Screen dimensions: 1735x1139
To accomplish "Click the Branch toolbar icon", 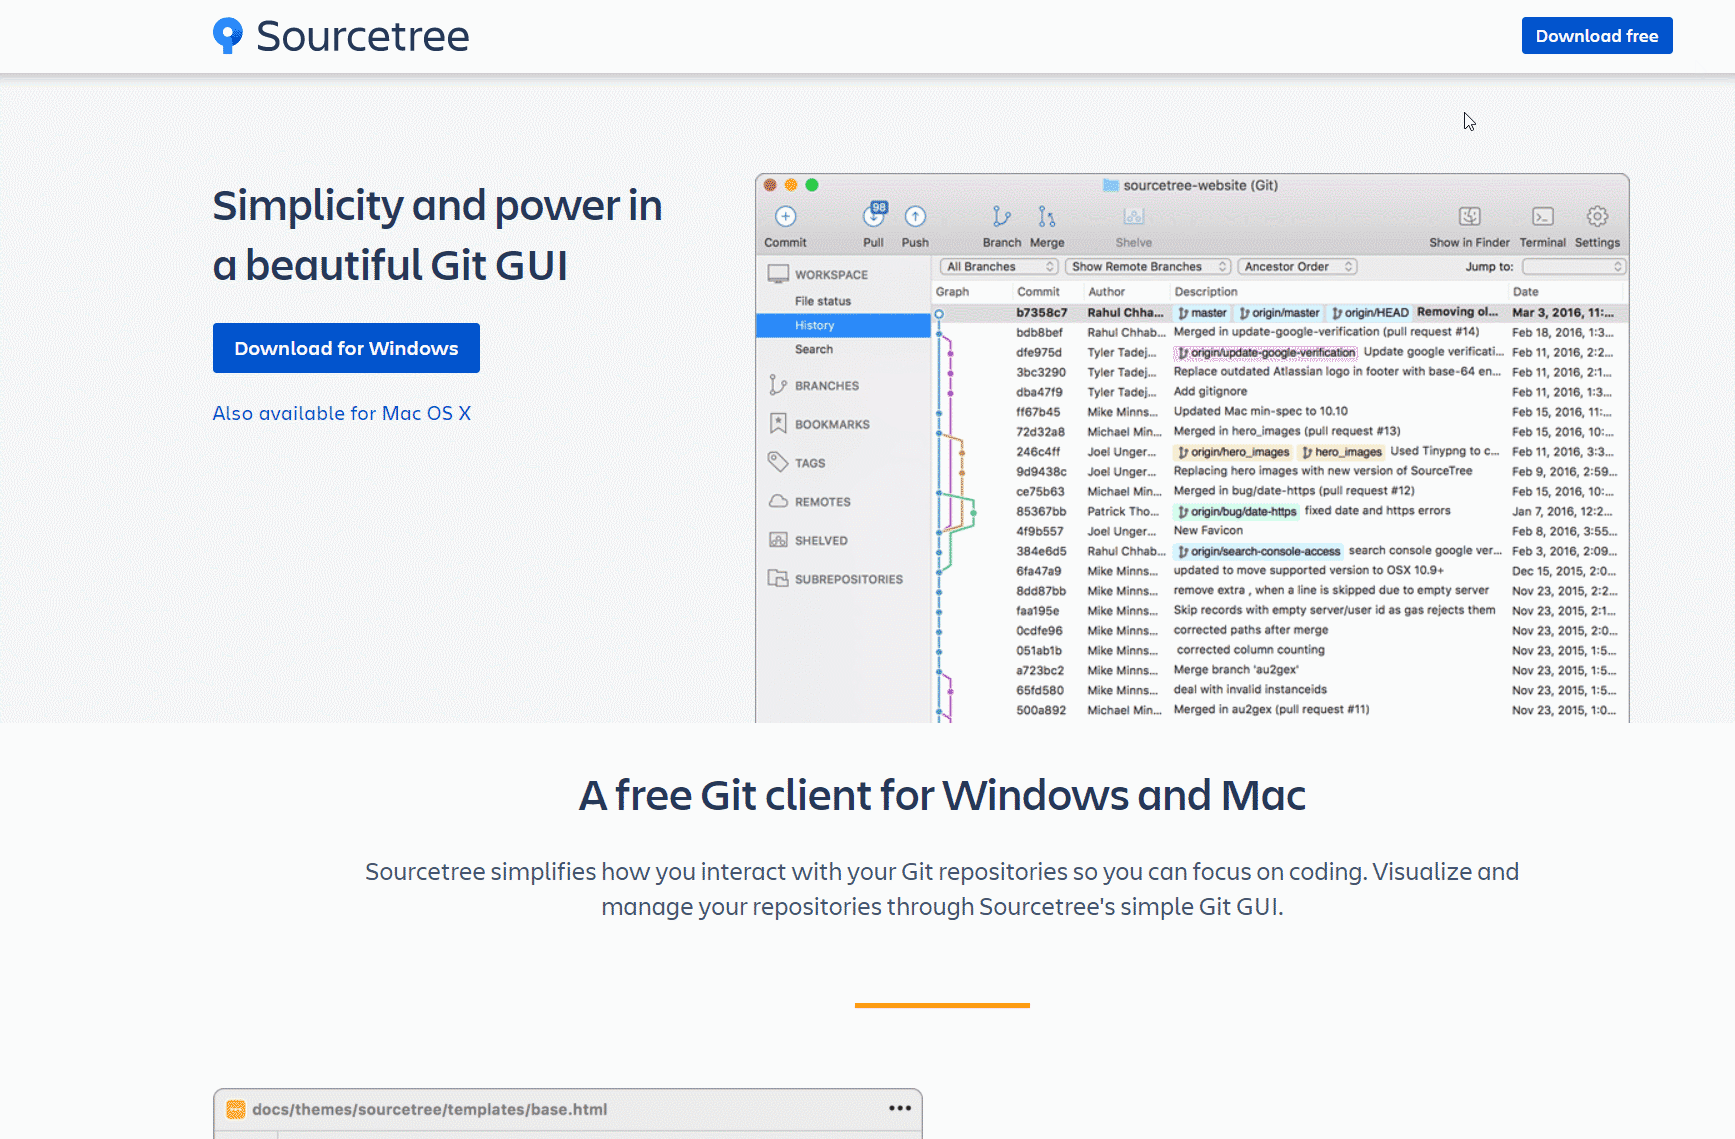I will [1001, 216].
